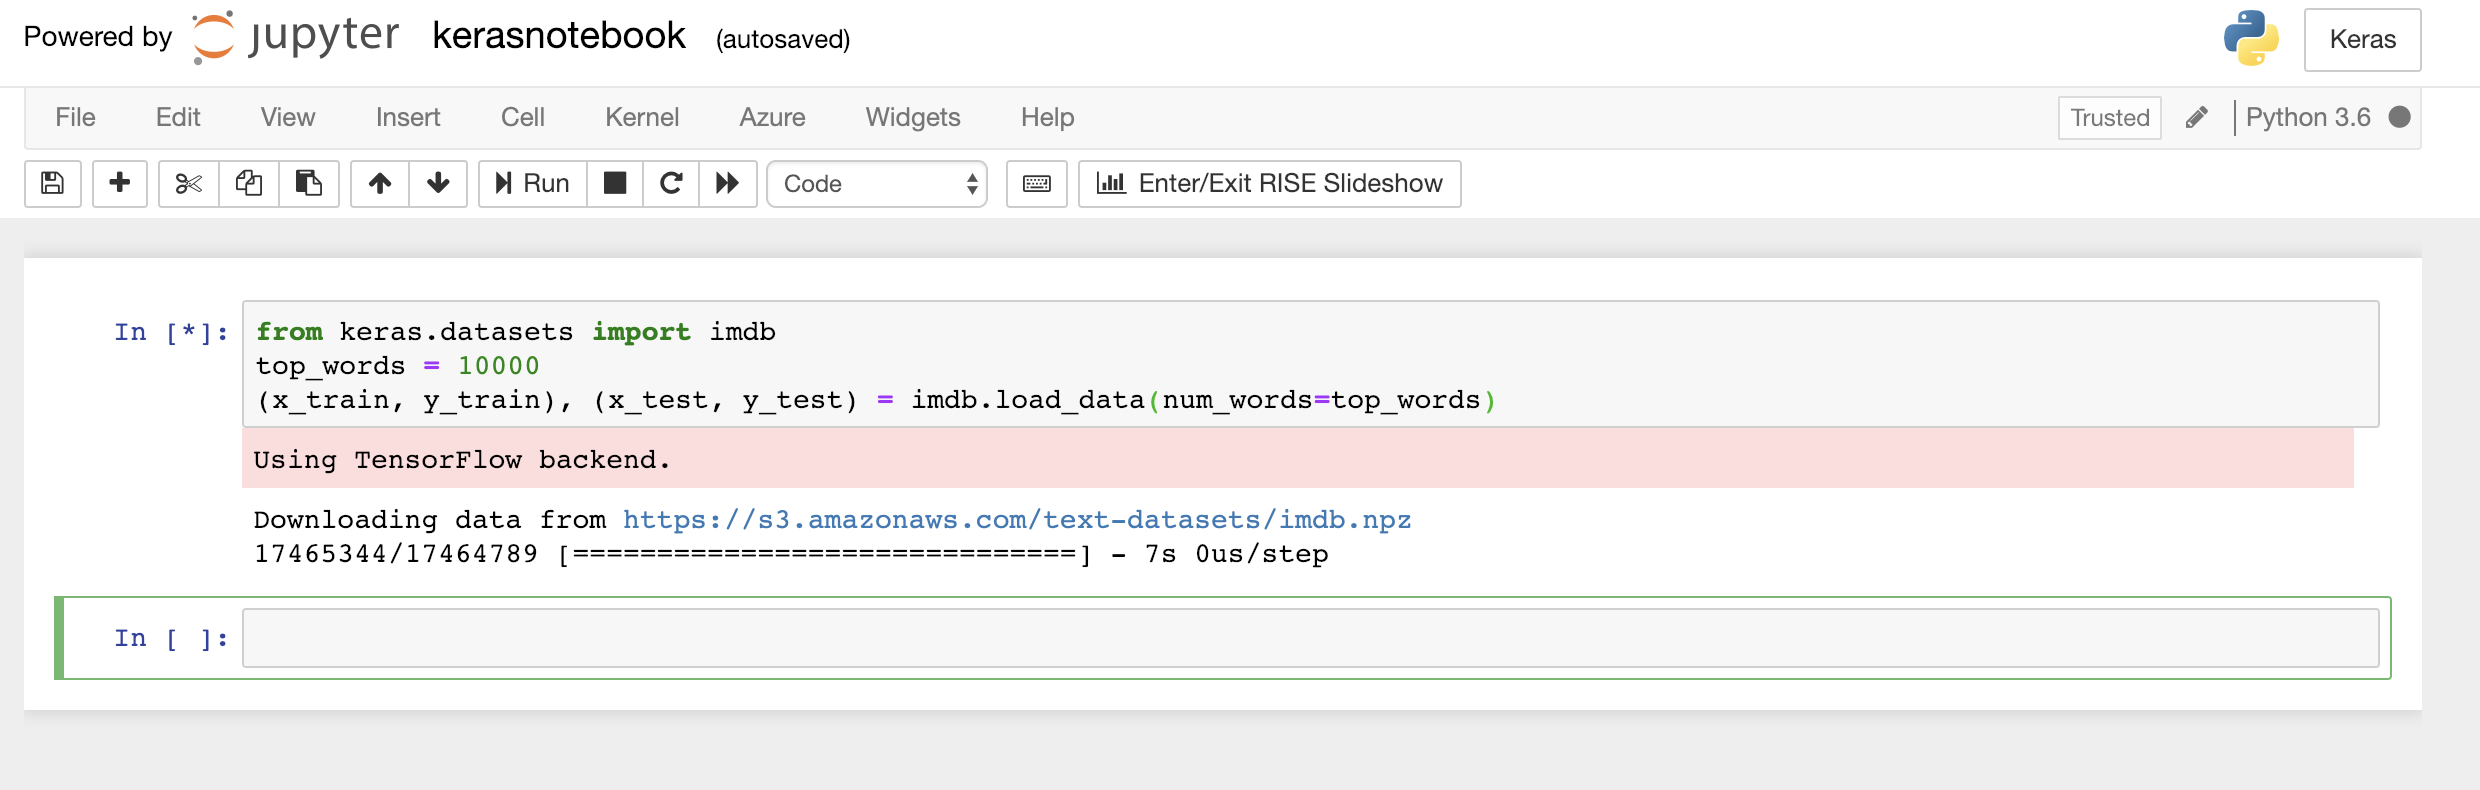This screenshot has height=790, width=2480.
Task: Move selected cell up arrow
Action: click(380, 183)
